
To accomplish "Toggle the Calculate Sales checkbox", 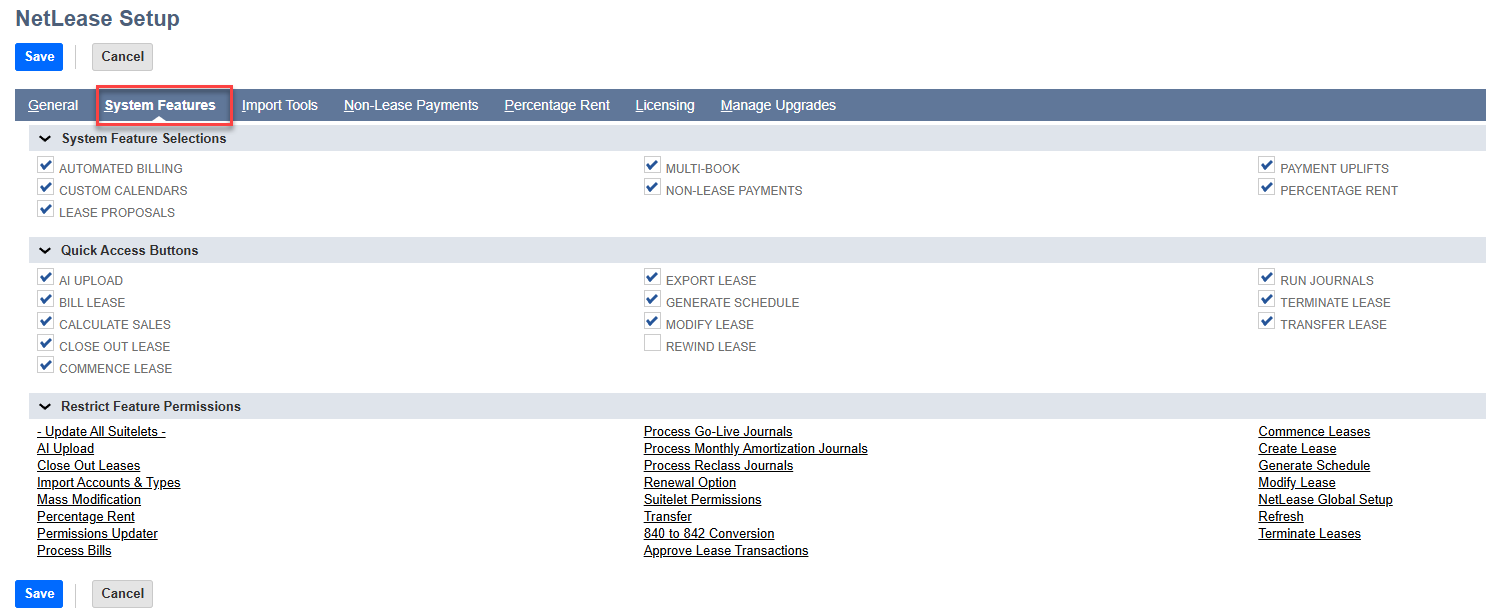I will tap(45, 322).
